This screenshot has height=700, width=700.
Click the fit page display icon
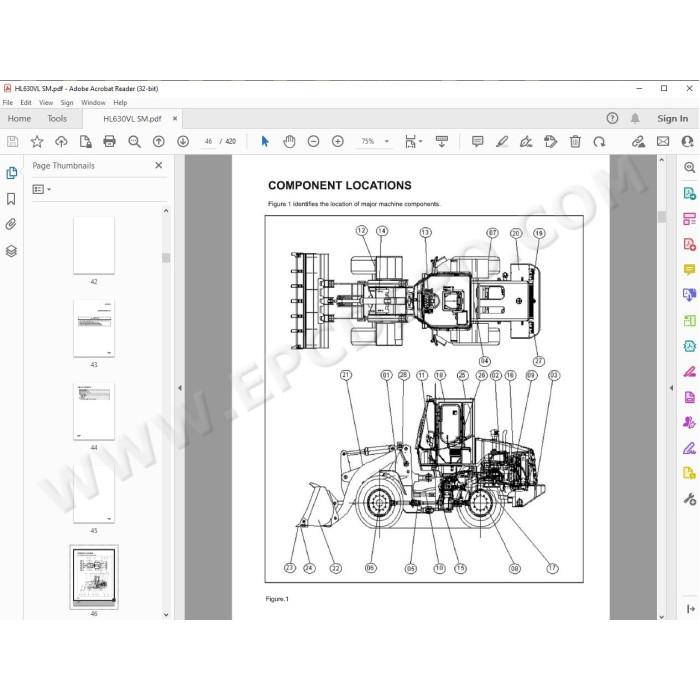point(410,142)
